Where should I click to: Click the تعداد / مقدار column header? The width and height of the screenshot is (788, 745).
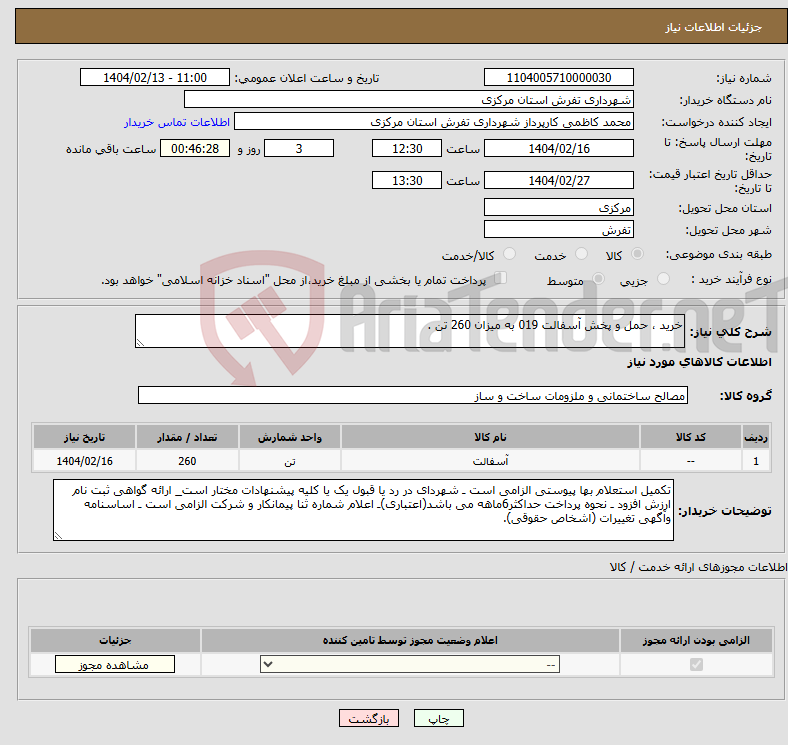click(x=187, y=437)
